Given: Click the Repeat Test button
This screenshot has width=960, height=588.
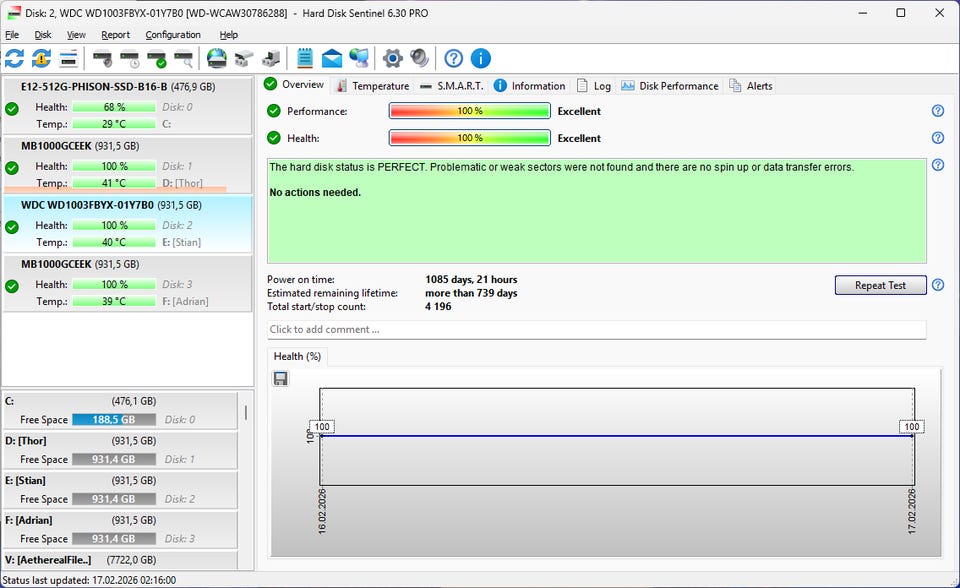Looking at the screenshot, I should [x=880, y=285].
